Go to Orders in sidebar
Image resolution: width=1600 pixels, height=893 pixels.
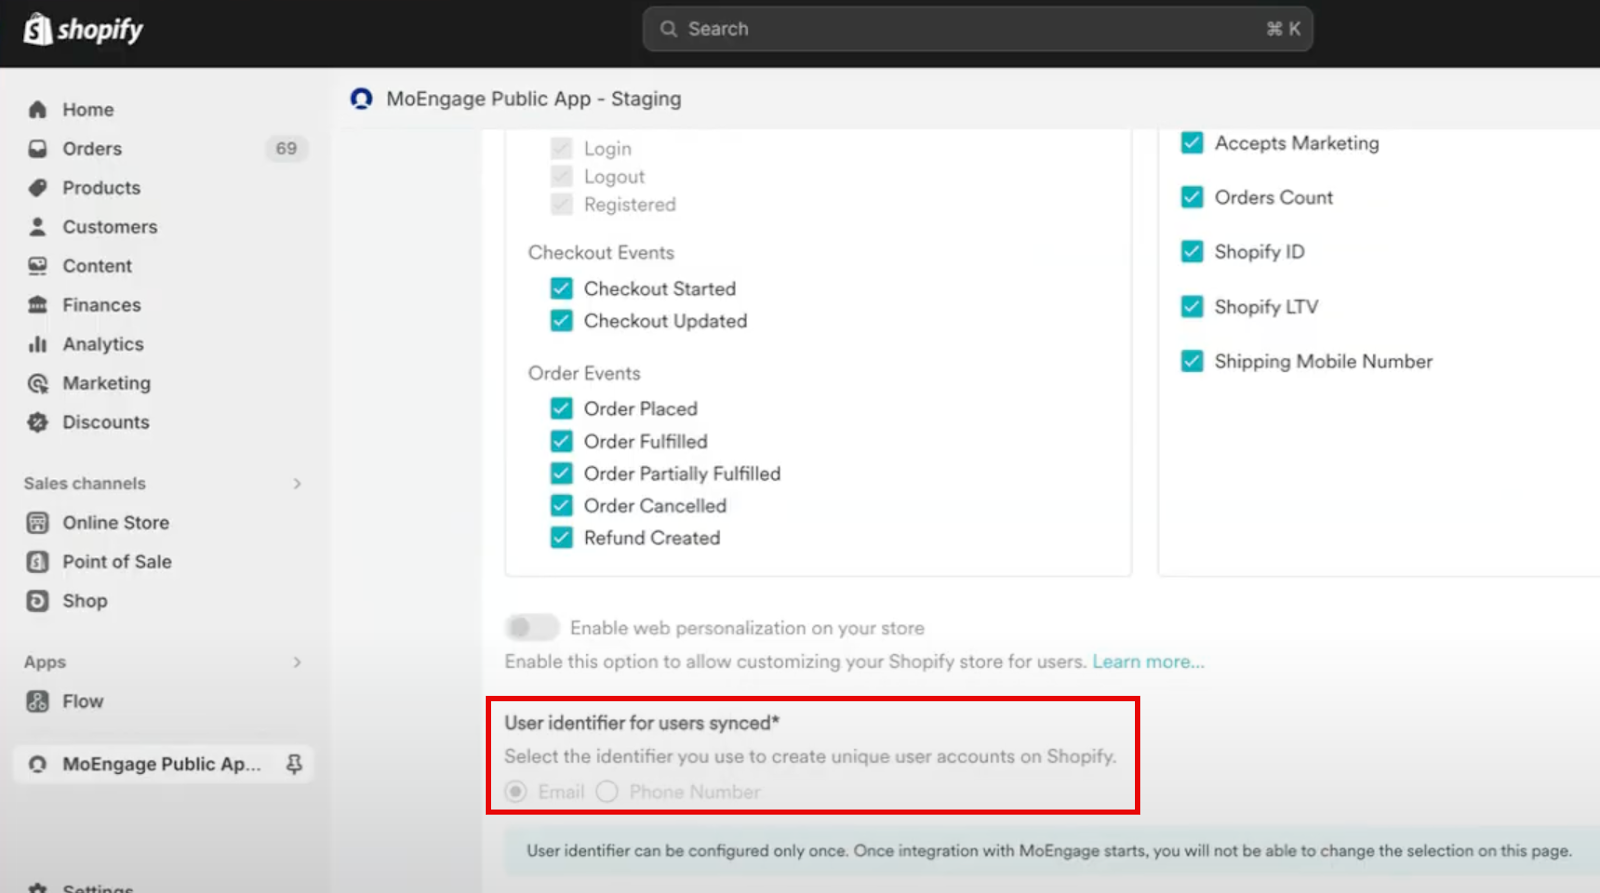(92, 149)
